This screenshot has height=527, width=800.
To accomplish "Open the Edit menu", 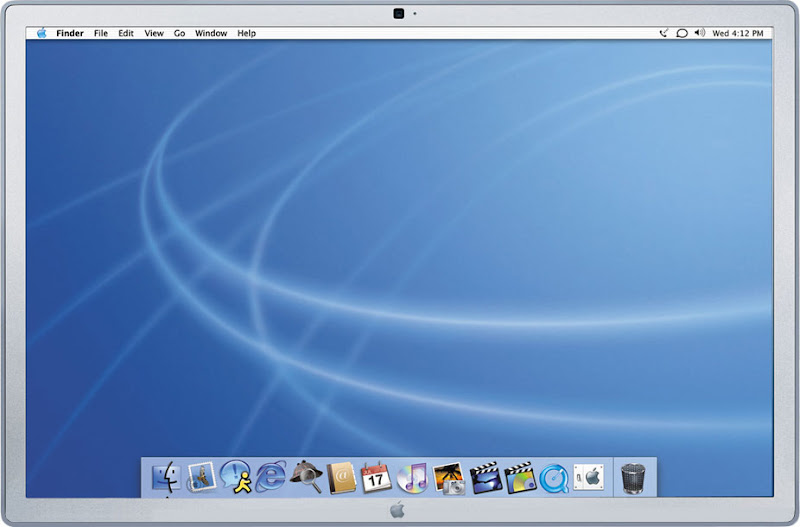I will (x=126, y=33).
